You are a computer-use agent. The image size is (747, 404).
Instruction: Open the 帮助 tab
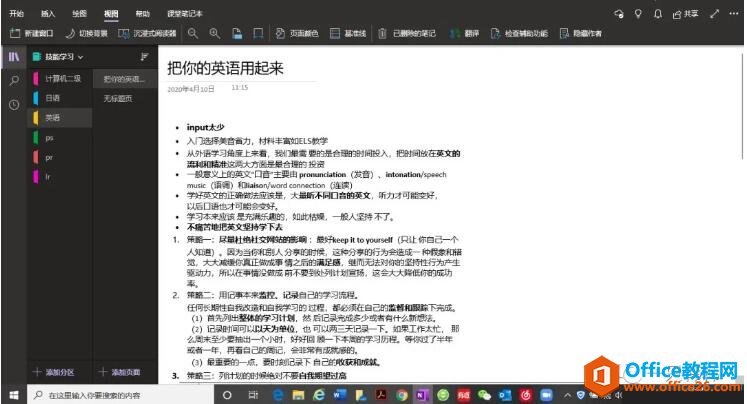[142, 13]
